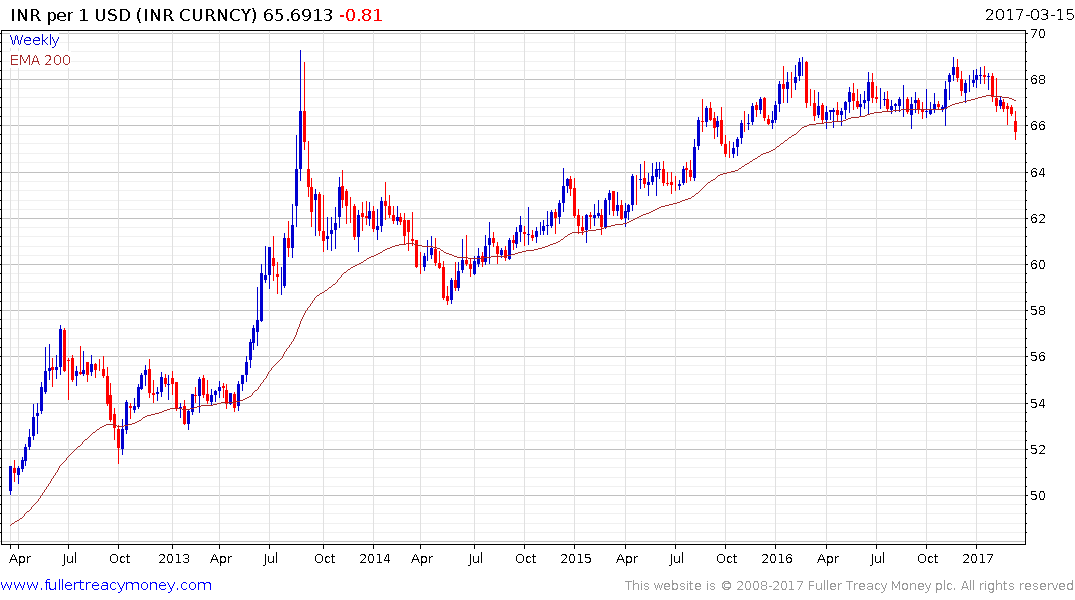Click the y-axis label 64
Screen dimensions: 1075x600
pos(1037,172)
